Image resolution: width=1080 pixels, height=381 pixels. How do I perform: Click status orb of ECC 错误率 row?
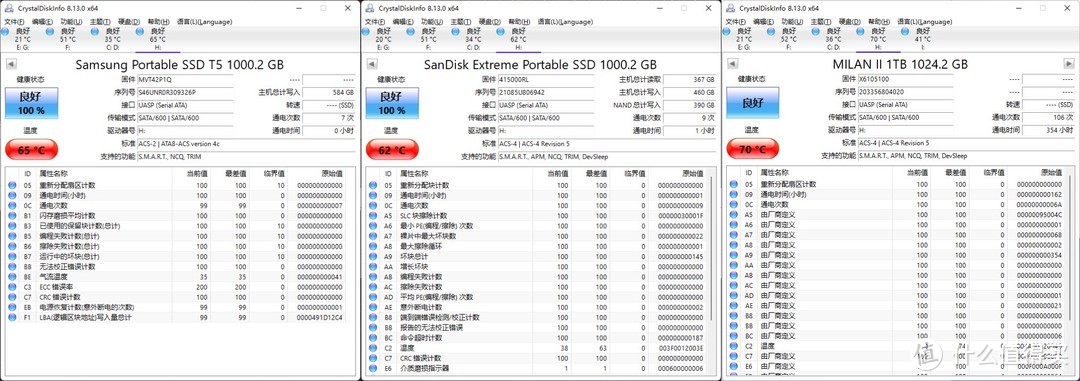click(x=12, y=287)
